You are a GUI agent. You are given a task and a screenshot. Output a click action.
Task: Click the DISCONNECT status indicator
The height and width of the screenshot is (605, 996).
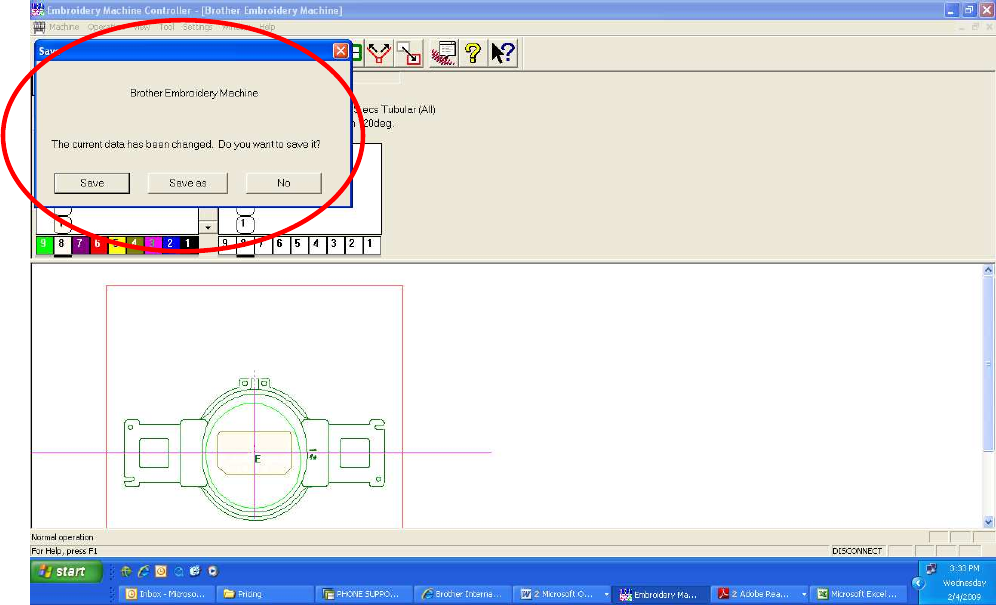coord(857,551)
